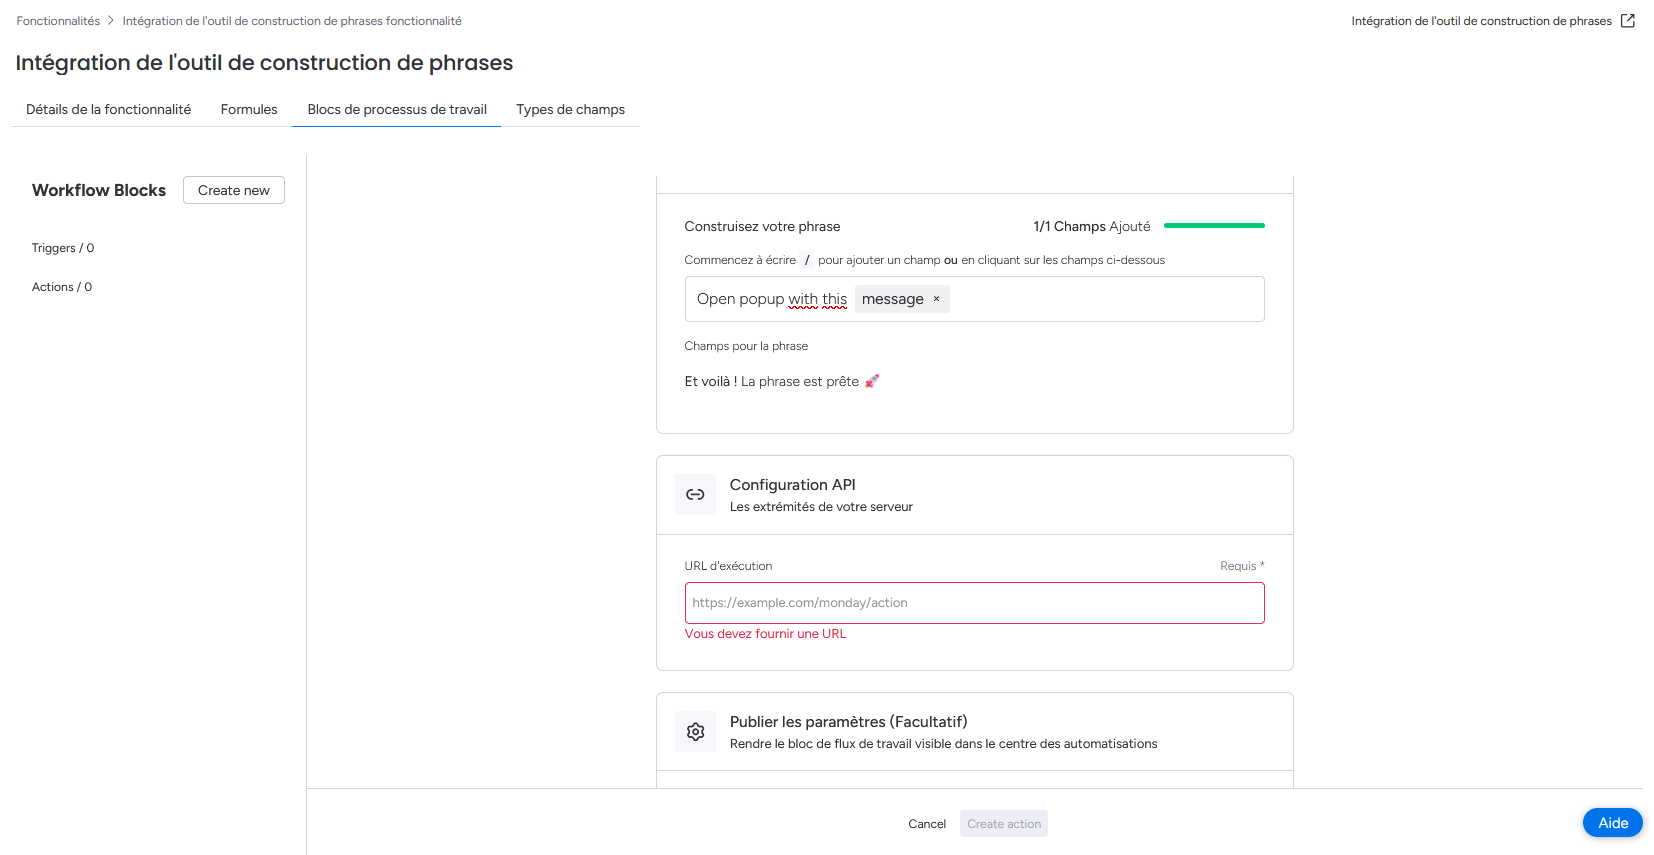Expand the Actions / 0 section

62,287
